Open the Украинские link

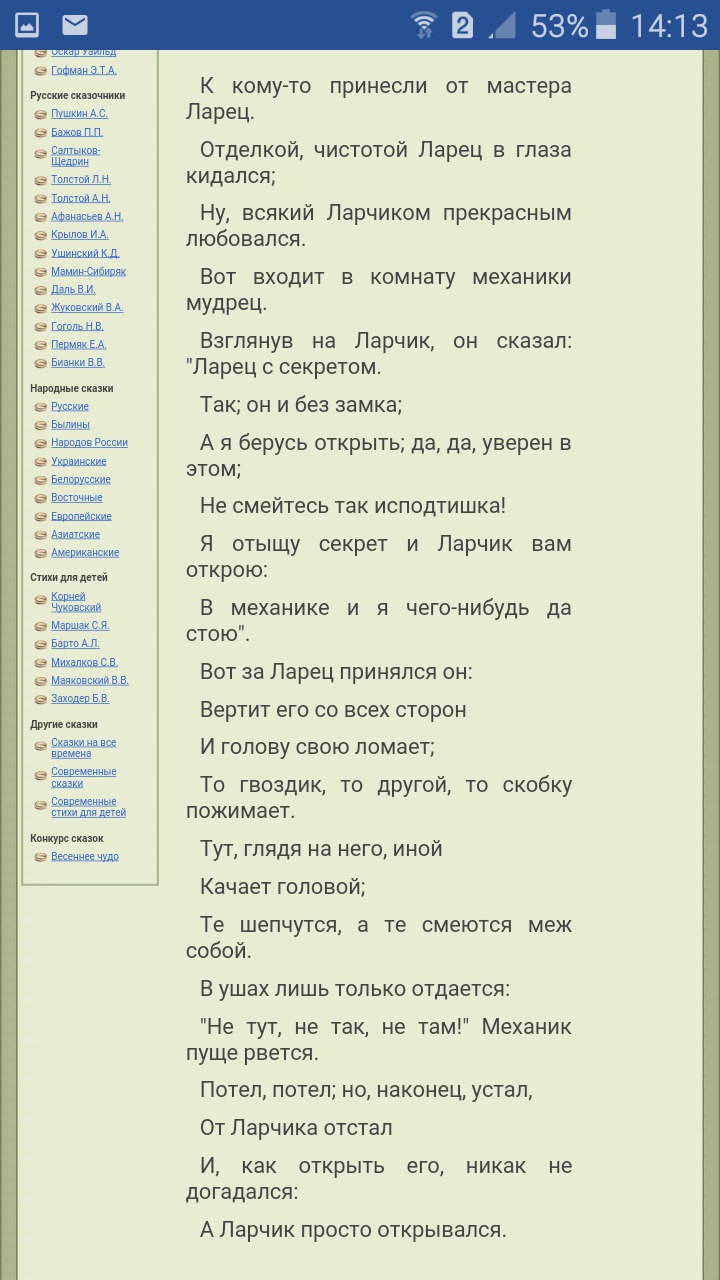point(78,461)
